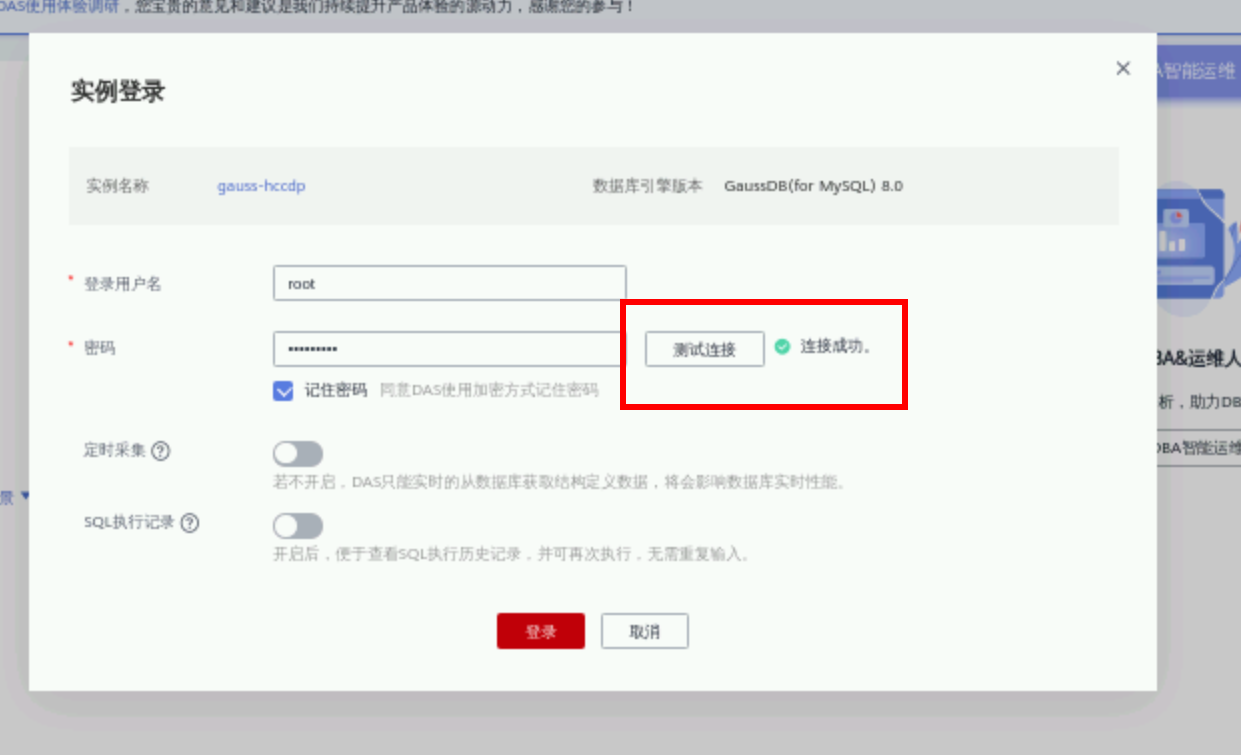Click the GaussDB(for MySQL) 8.0 version text
This screenshot has width=1241, height=755.
pyautogui.click(x=814, y=186)
